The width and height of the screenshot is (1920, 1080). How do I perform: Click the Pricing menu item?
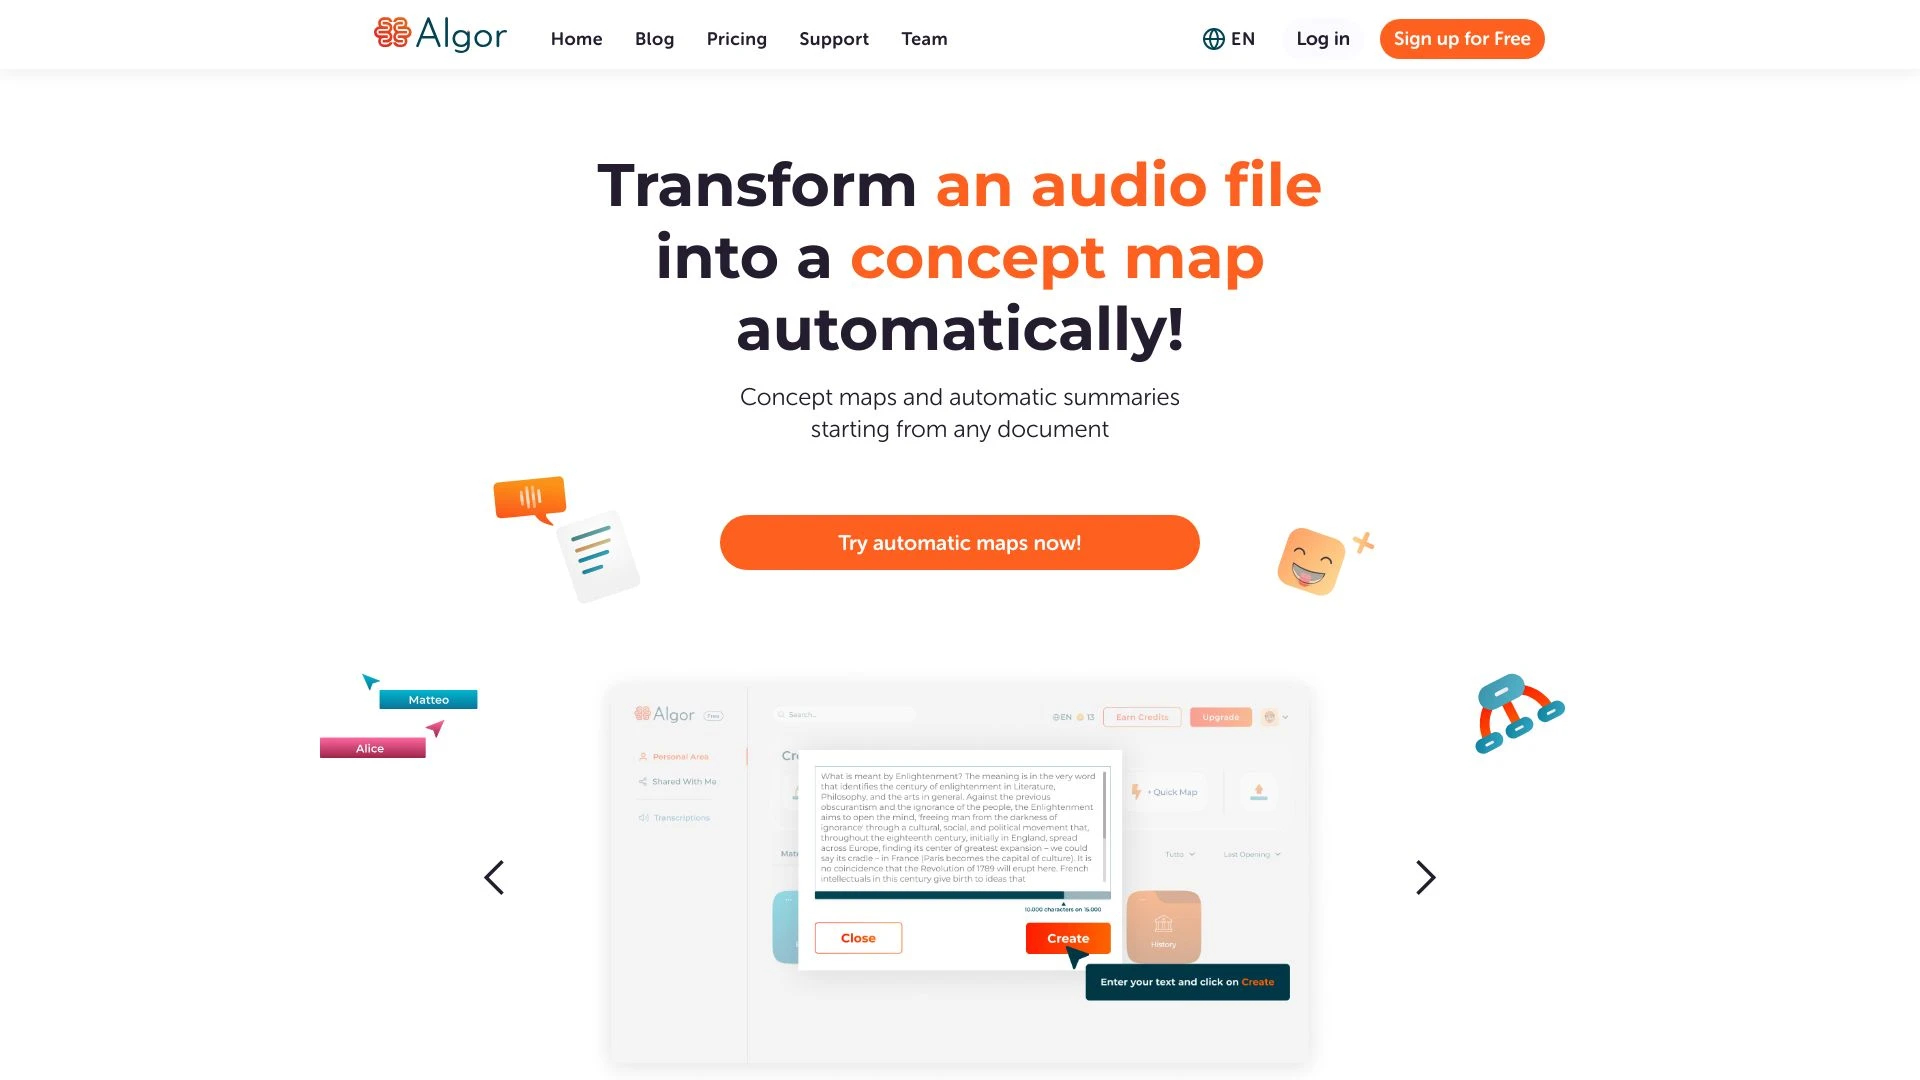(x=736, y=38)
